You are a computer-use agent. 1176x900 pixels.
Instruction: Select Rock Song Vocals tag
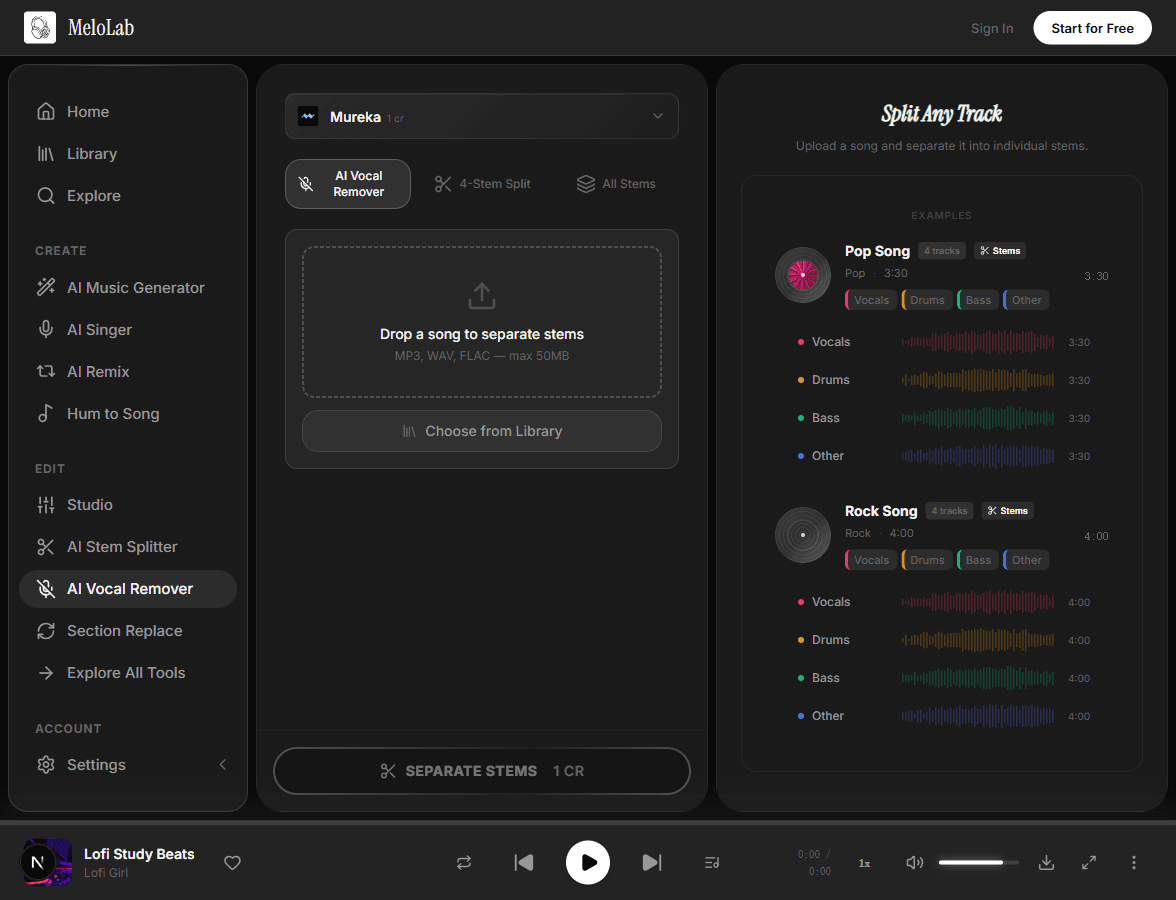coord(871,560)
